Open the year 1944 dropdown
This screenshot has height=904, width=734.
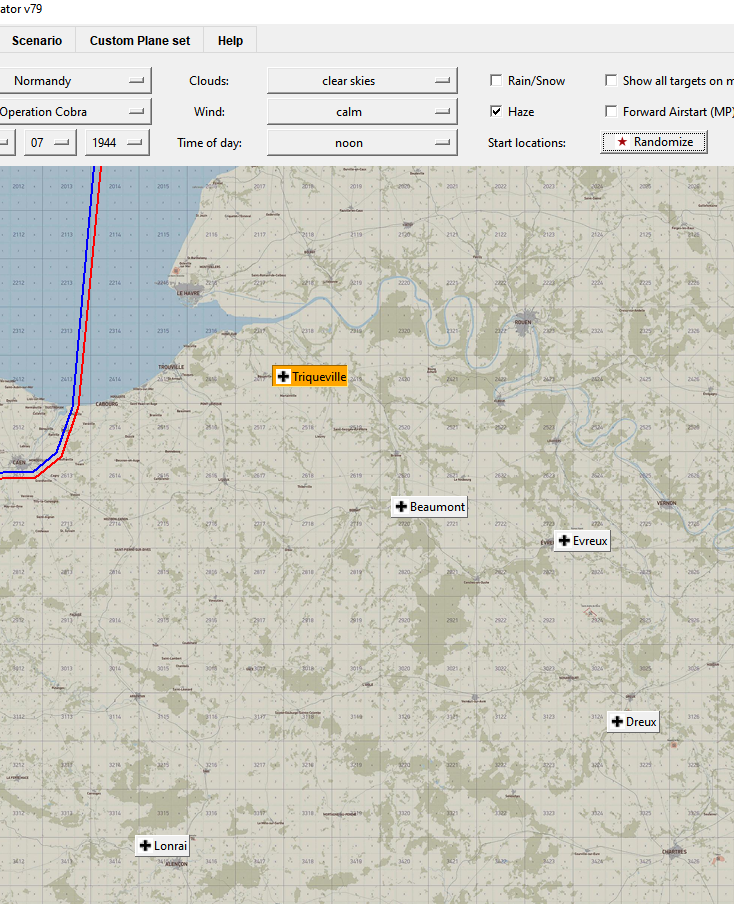[117, 143]
